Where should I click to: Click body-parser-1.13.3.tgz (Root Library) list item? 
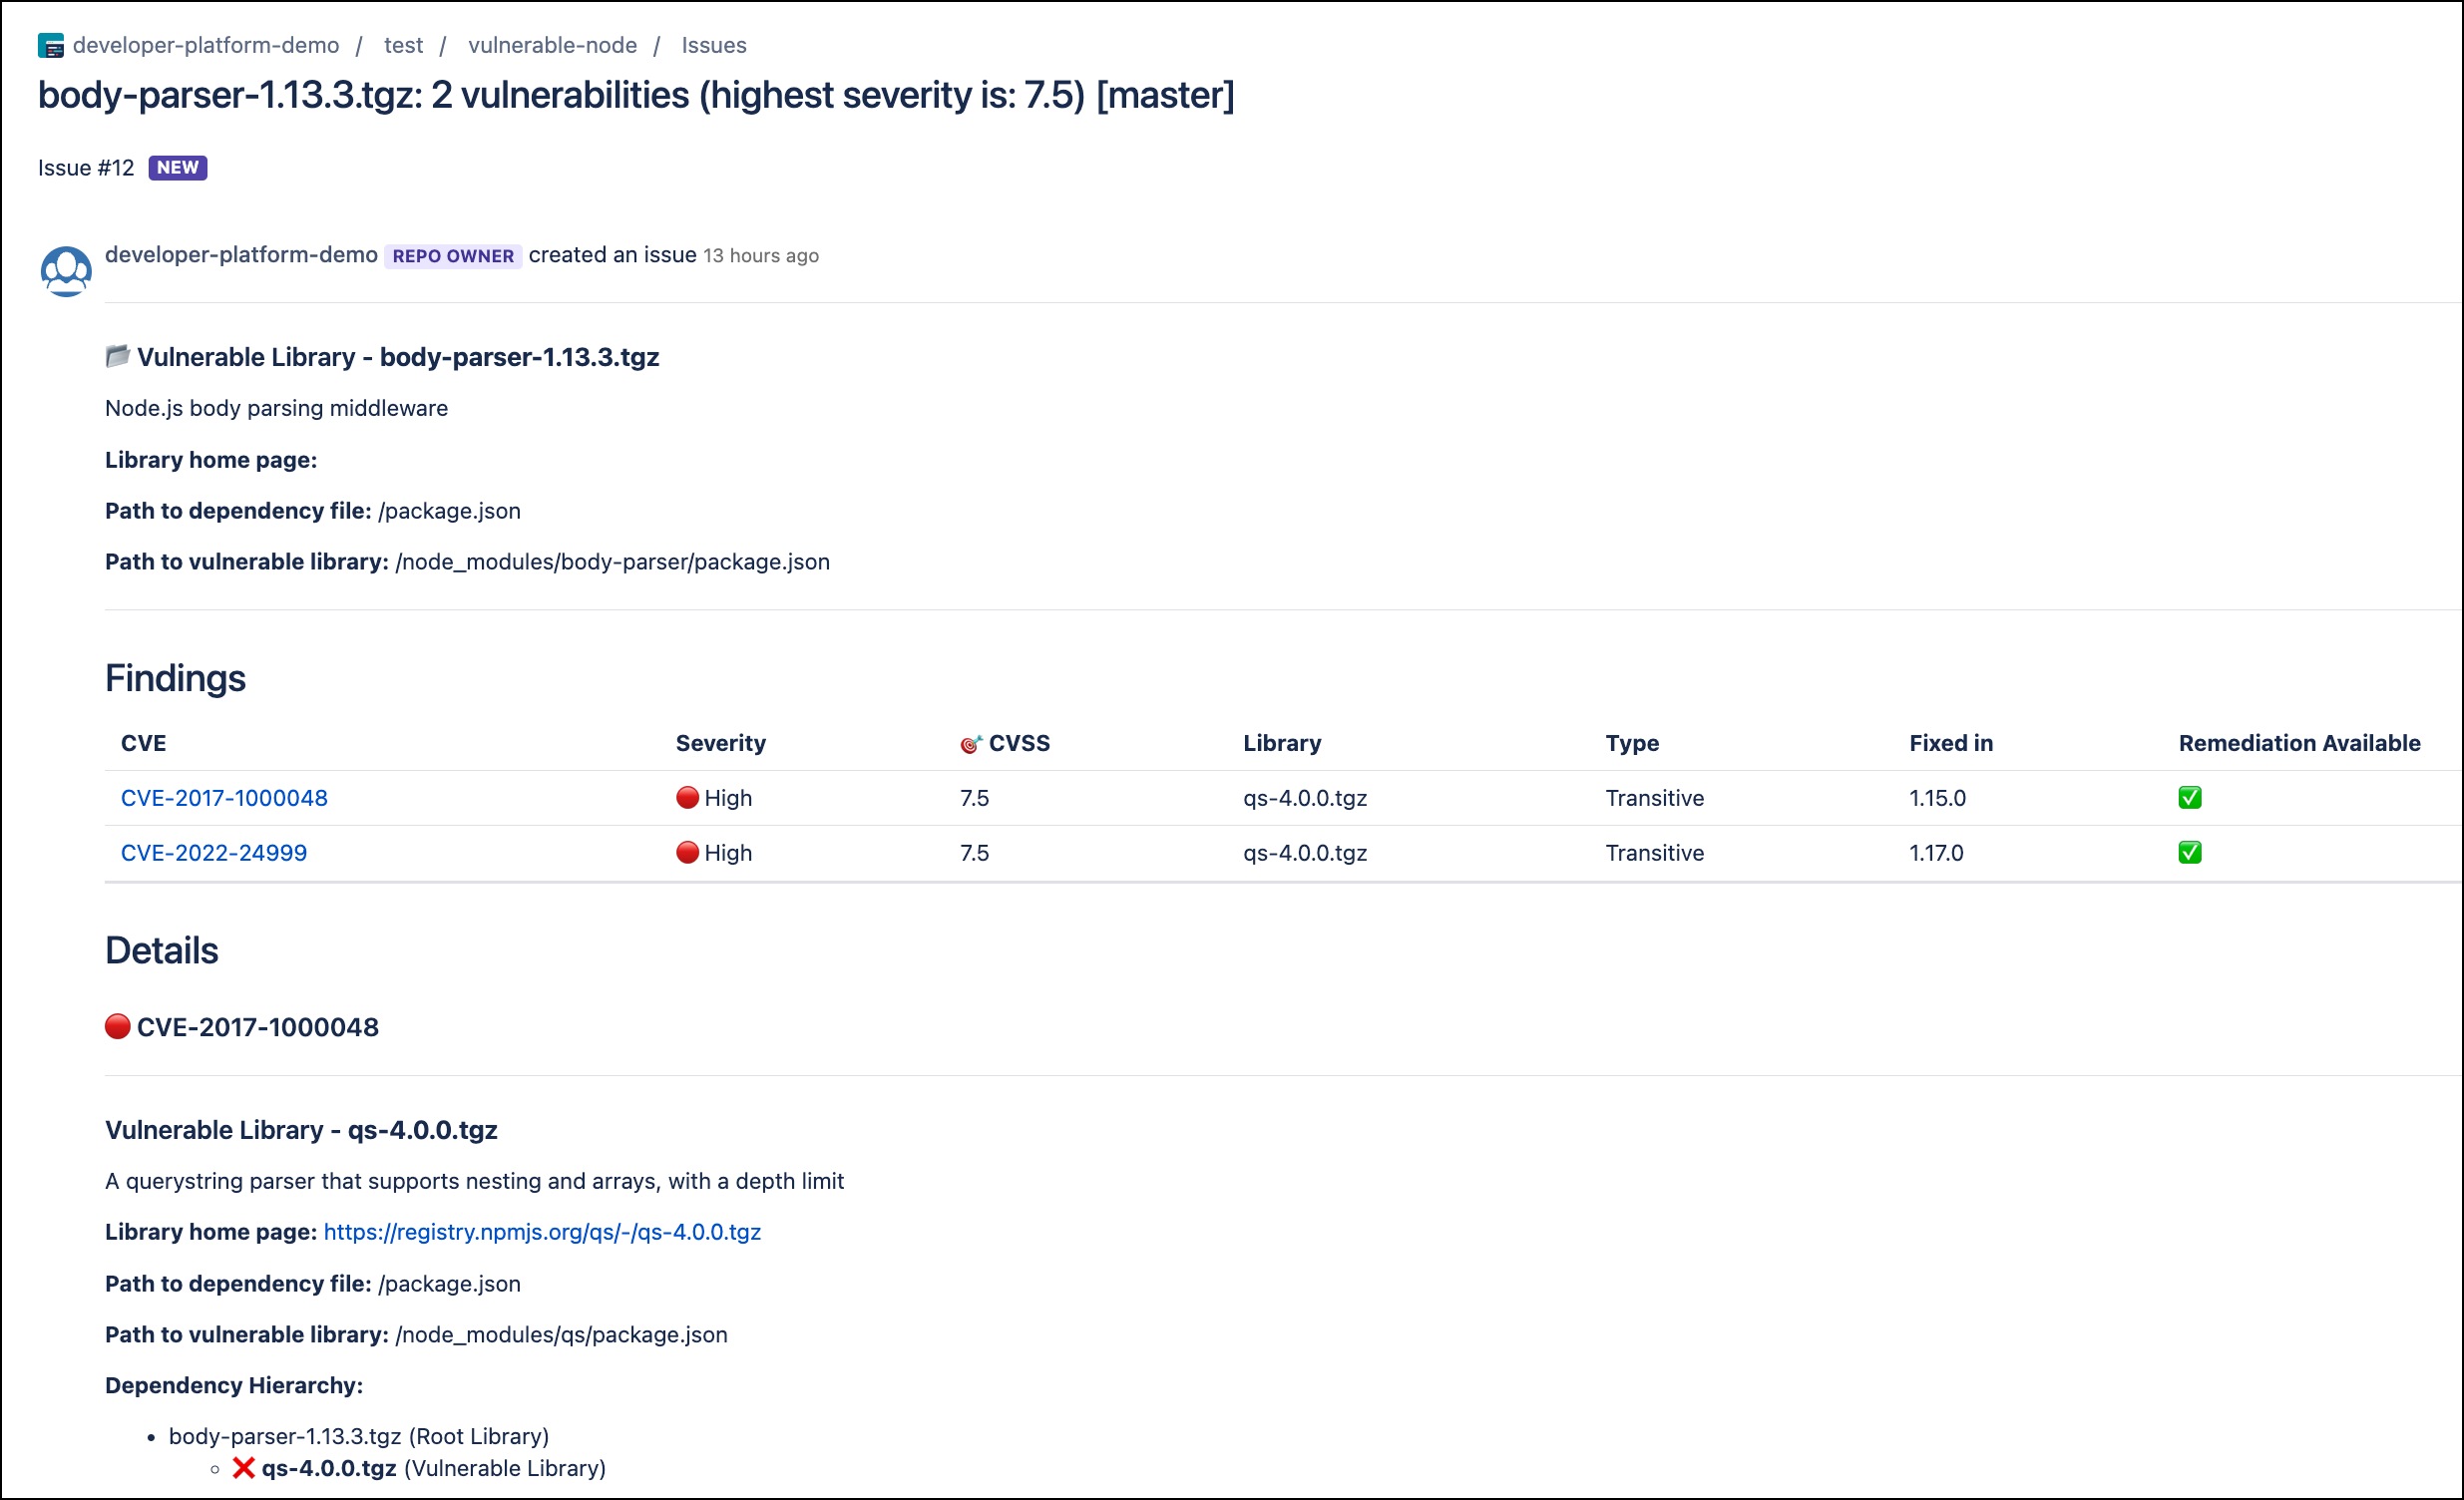tap(359, 1436)
